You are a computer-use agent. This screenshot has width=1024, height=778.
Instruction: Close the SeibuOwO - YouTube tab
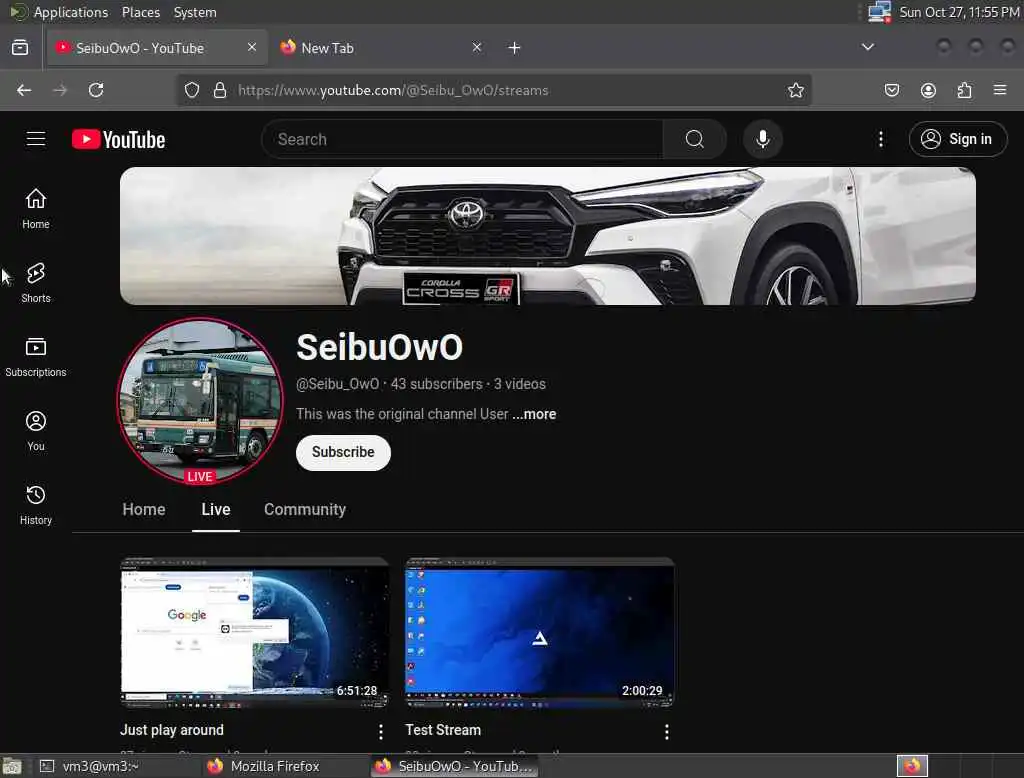click(x=252, y=47)
